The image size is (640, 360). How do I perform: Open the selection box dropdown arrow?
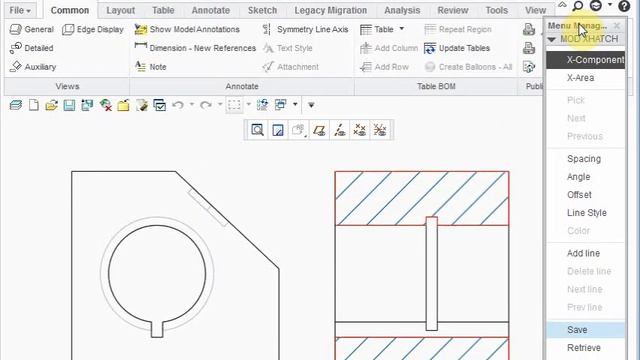(248, 104)
